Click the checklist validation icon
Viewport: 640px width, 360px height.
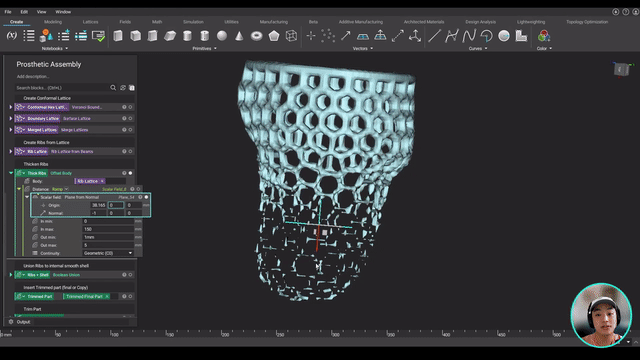point(98,36)
